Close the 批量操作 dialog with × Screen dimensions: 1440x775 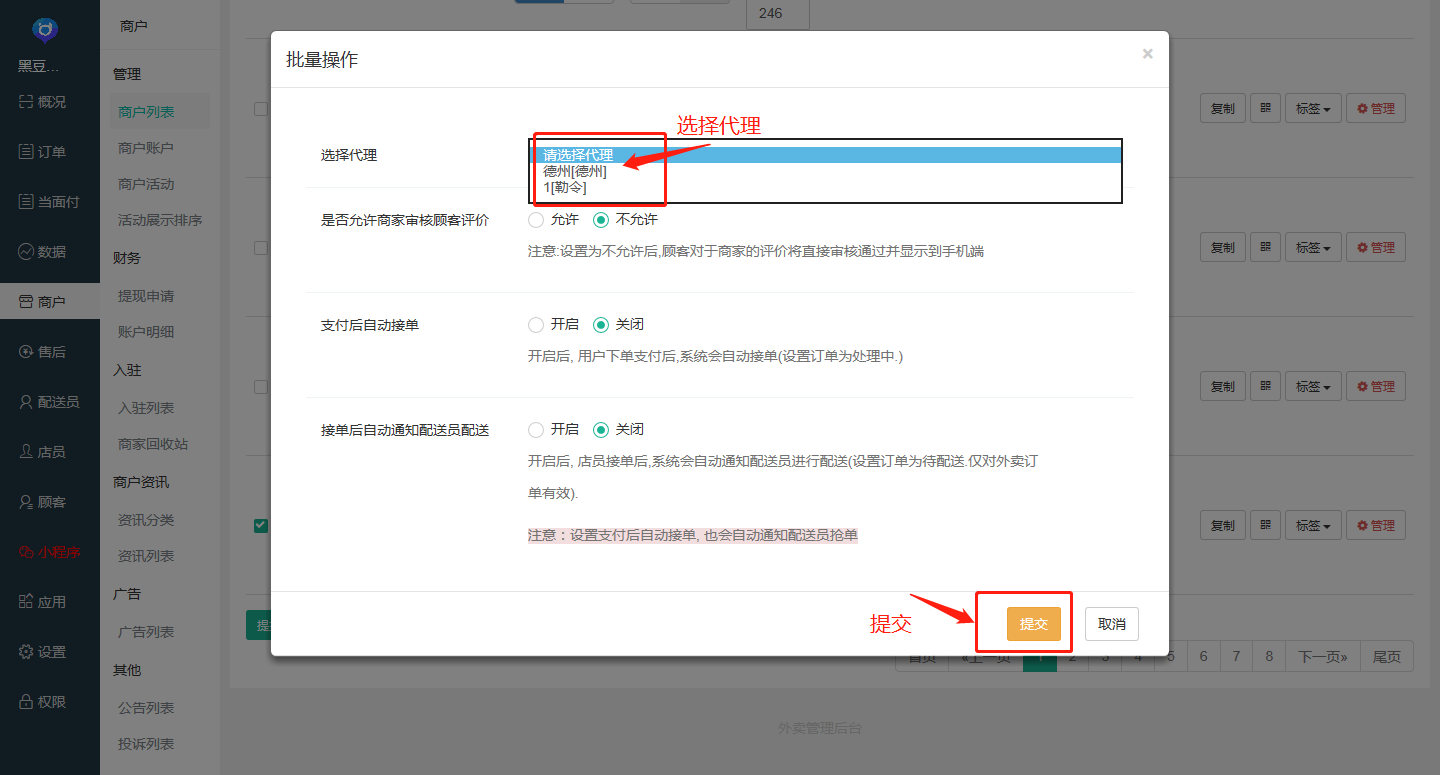click(1147, 54)
